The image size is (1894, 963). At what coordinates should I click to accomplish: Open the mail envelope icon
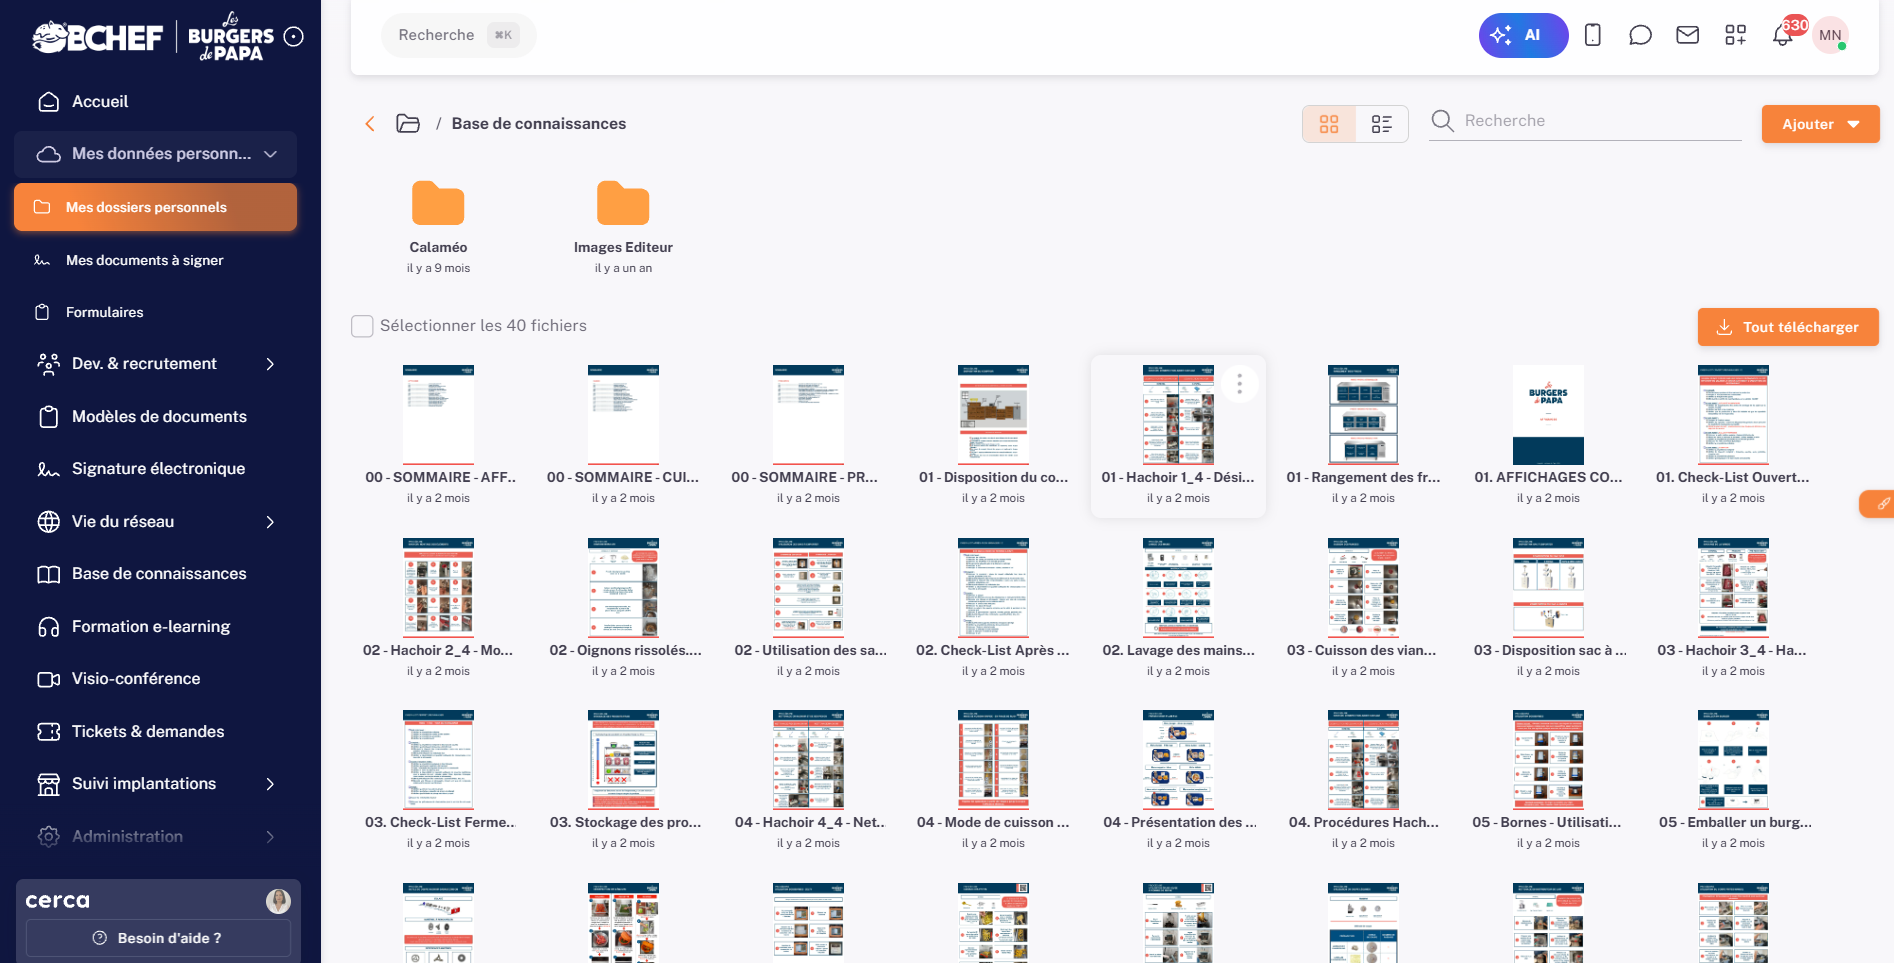click(1688, 35)
